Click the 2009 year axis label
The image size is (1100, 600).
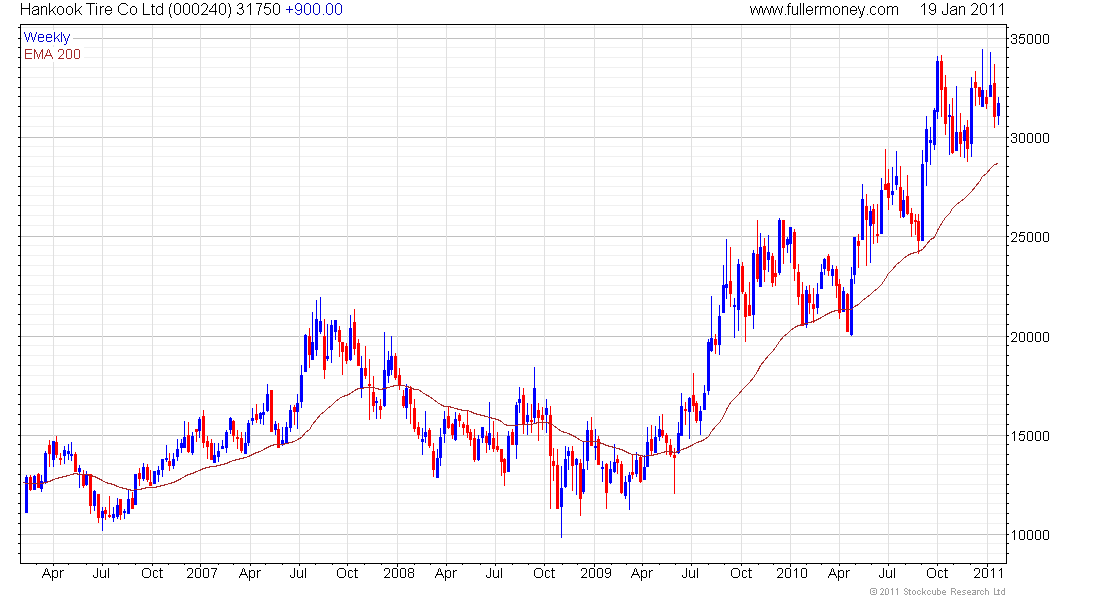click(596, 573)
